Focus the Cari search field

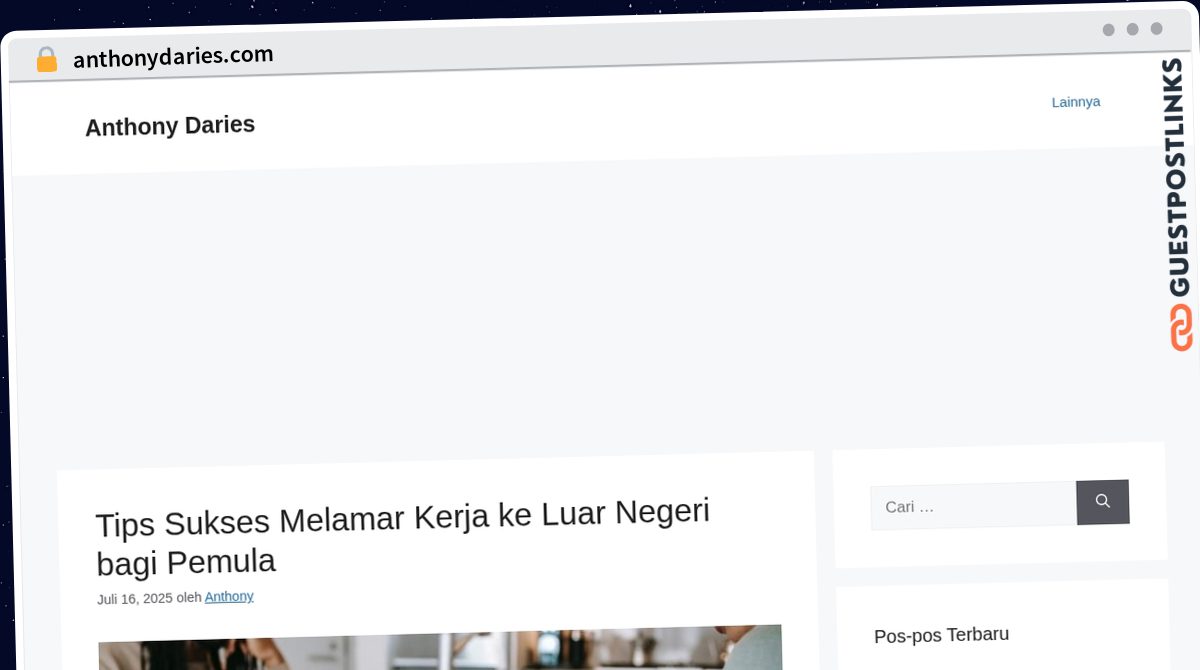pos(973,506)
